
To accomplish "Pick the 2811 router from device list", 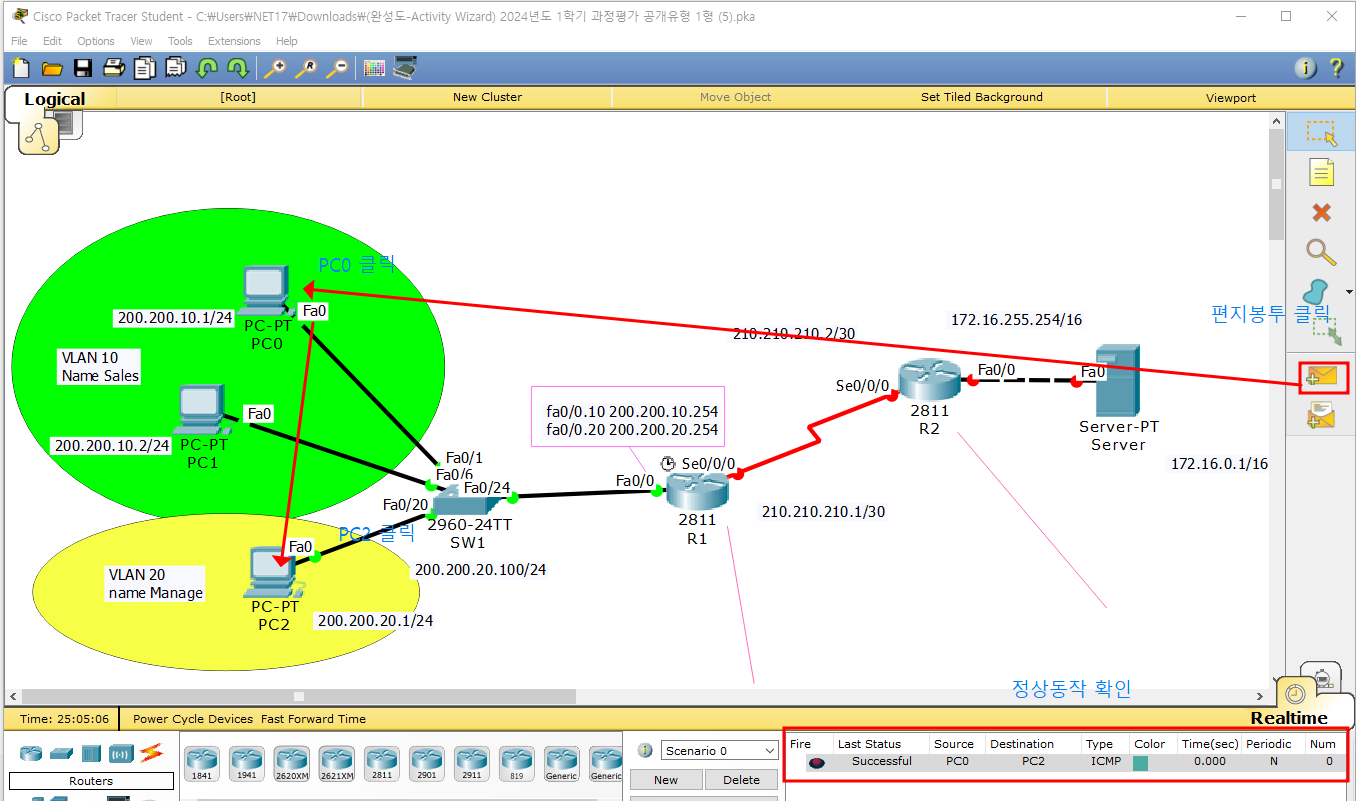I will point(381,765).
